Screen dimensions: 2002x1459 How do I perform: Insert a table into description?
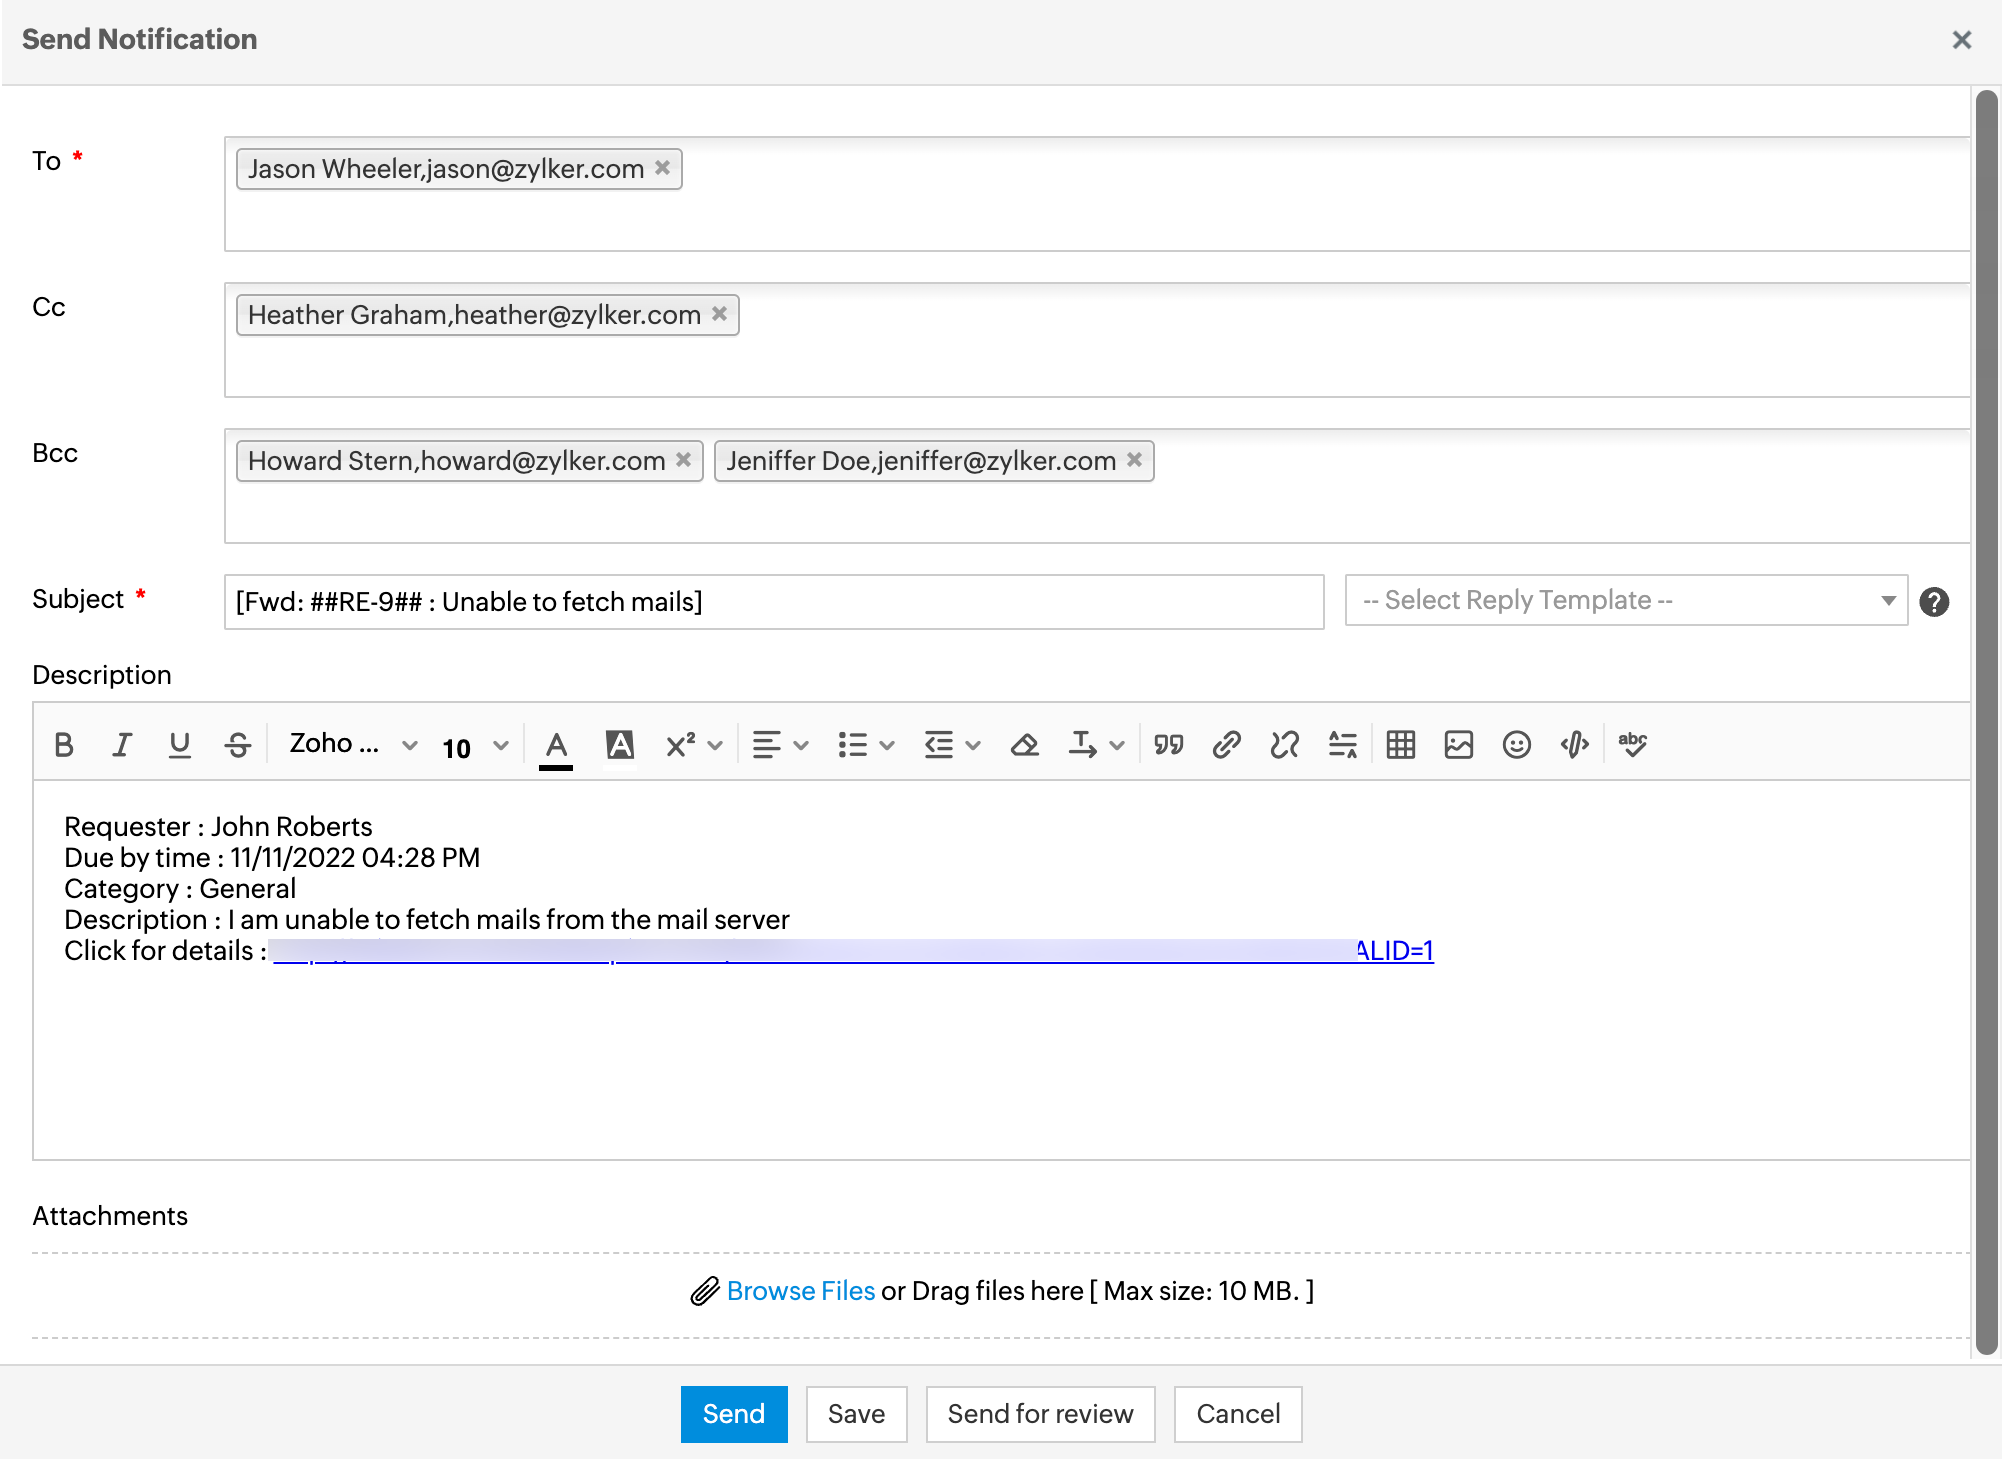(1400, 745)
